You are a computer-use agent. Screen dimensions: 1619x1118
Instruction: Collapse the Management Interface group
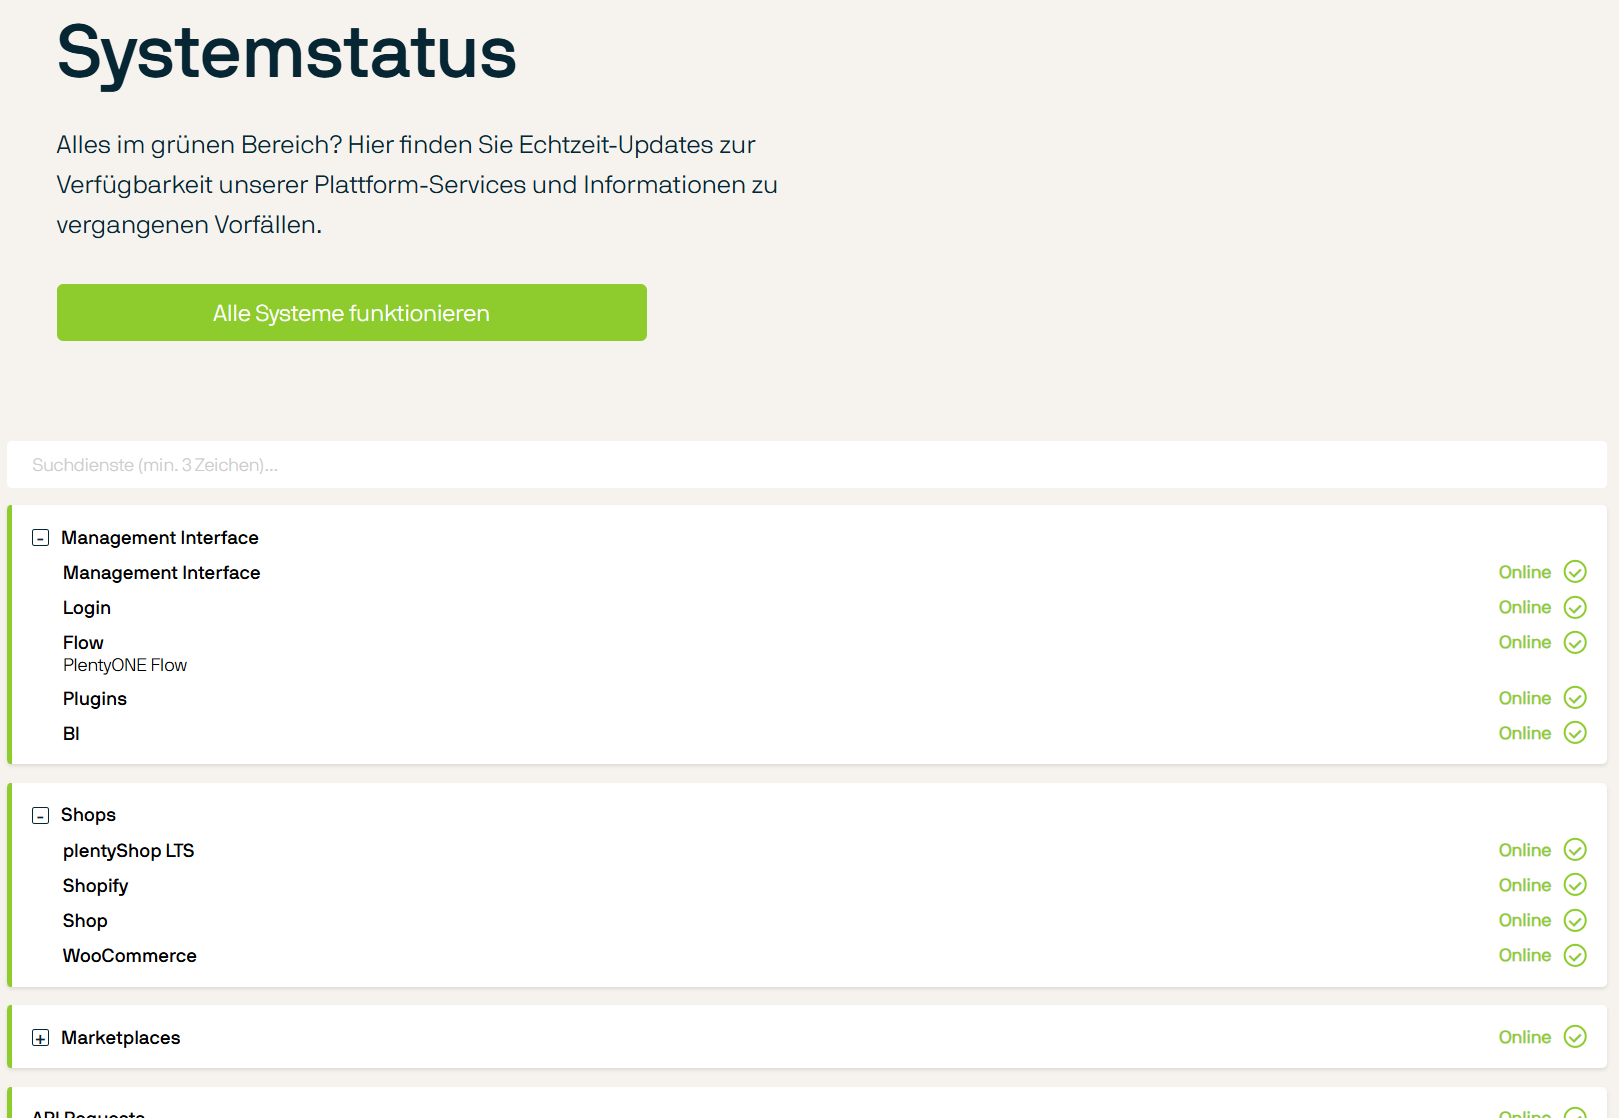click(x=40, y=538)
